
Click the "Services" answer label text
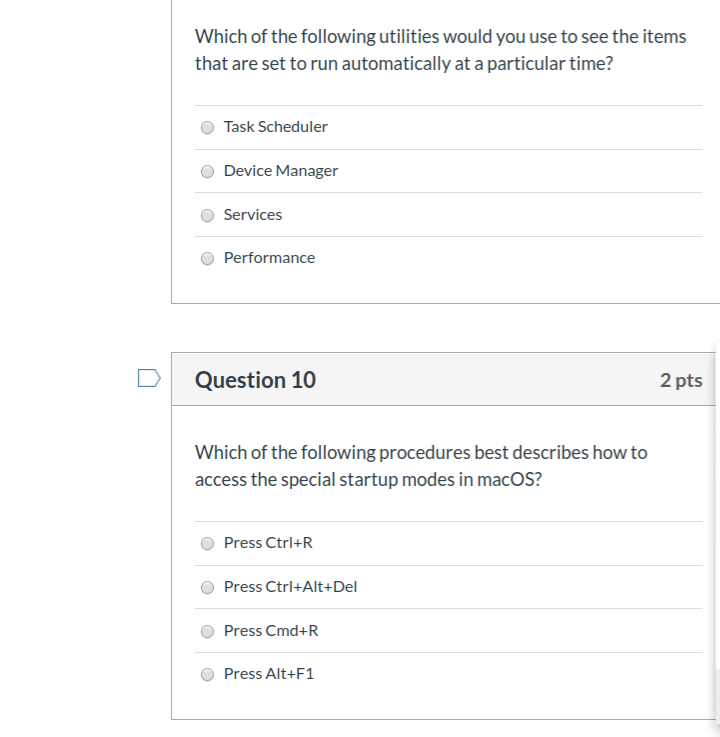pyautogui.click(x=253, y=215)
